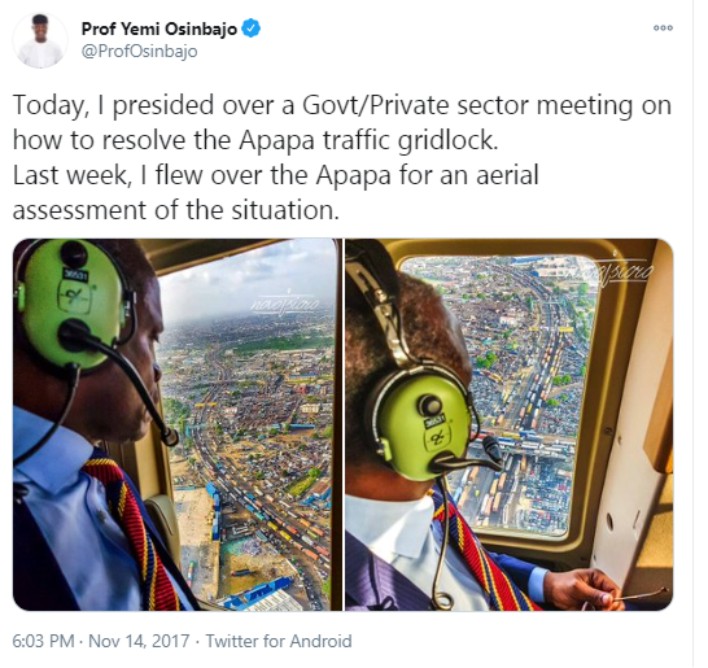Select the Nov 14, 2017 date
708x668 pixels.
139,641
